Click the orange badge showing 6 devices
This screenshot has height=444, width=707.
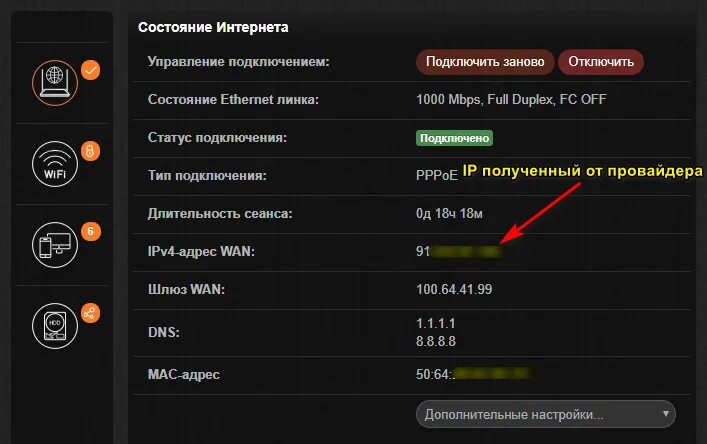91,232
